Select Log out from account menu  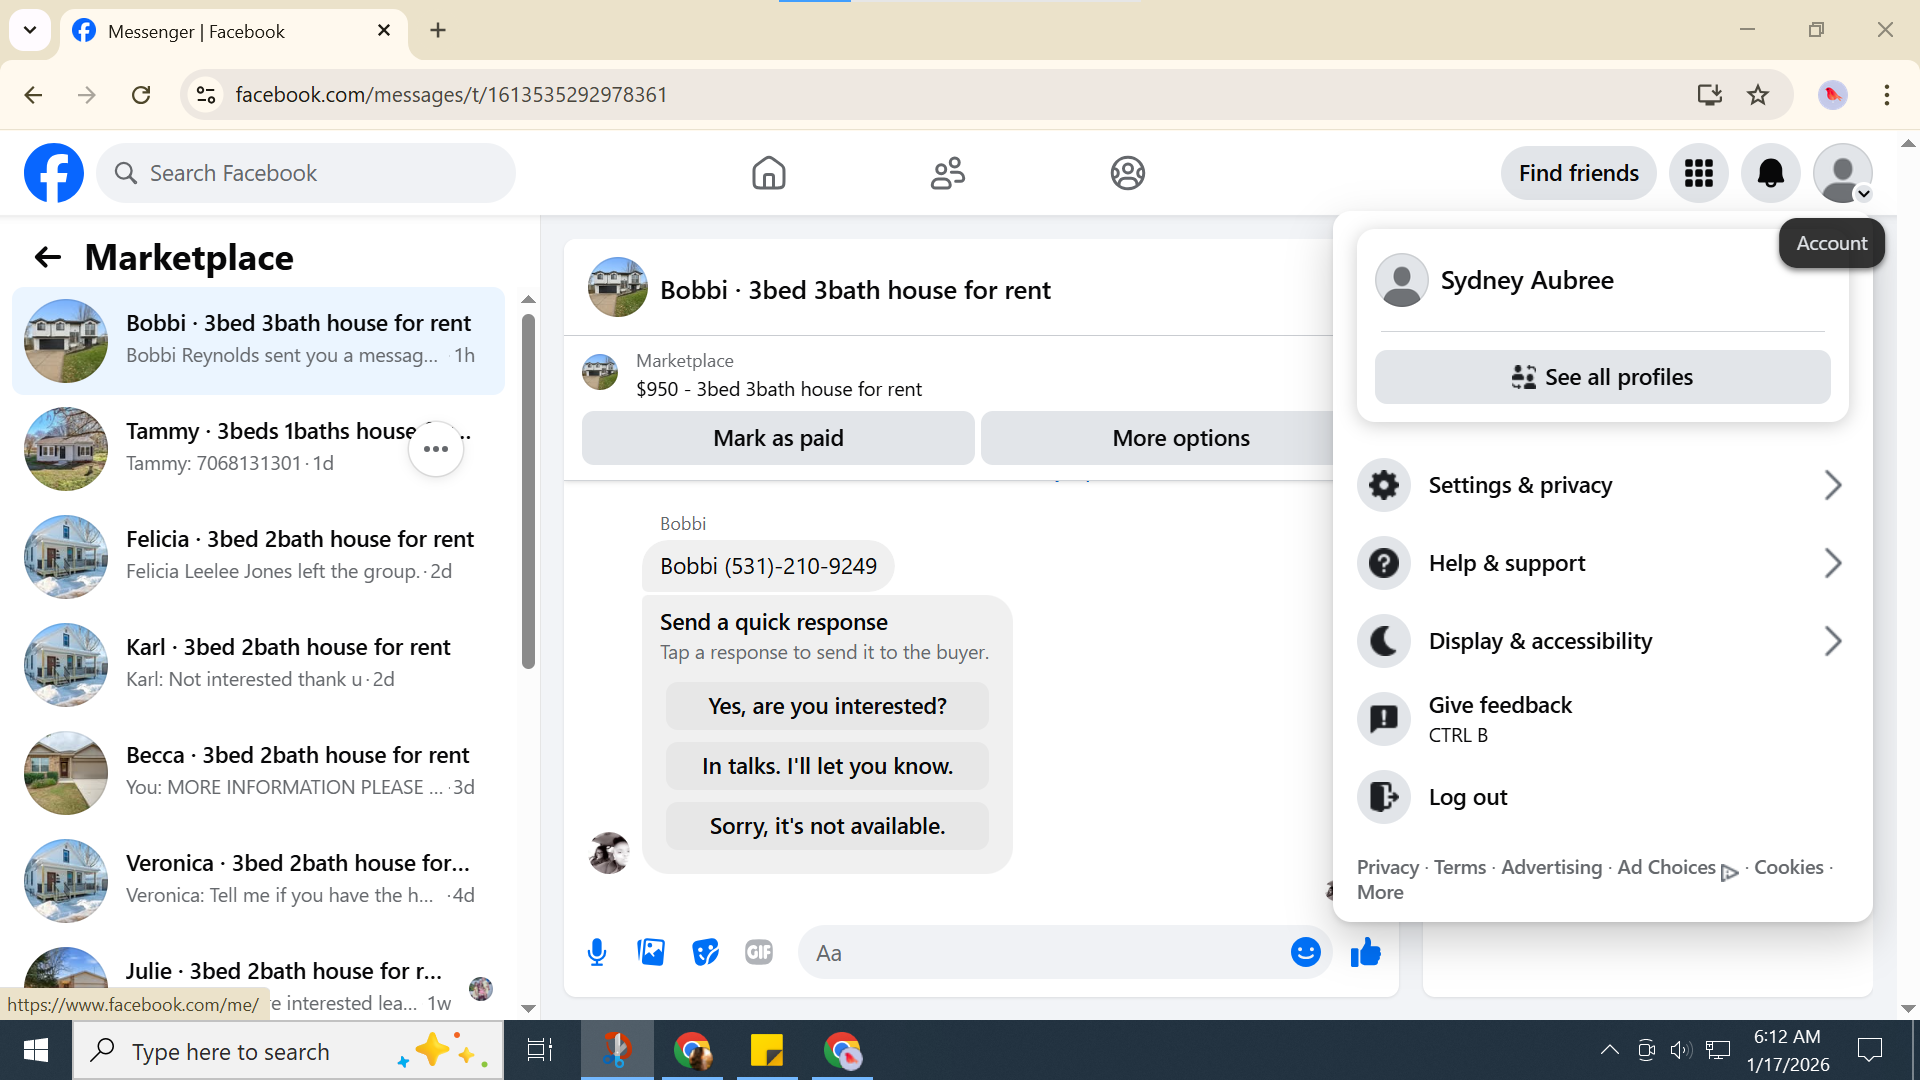(1467, 797)
